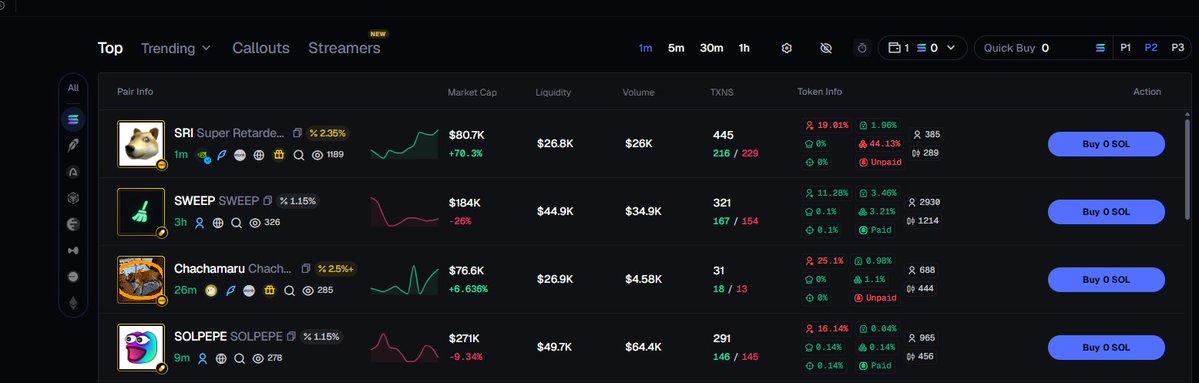Switch timeframe to 5m
The width and height of the screenshot is (1199, 383).
coord(676,48)
